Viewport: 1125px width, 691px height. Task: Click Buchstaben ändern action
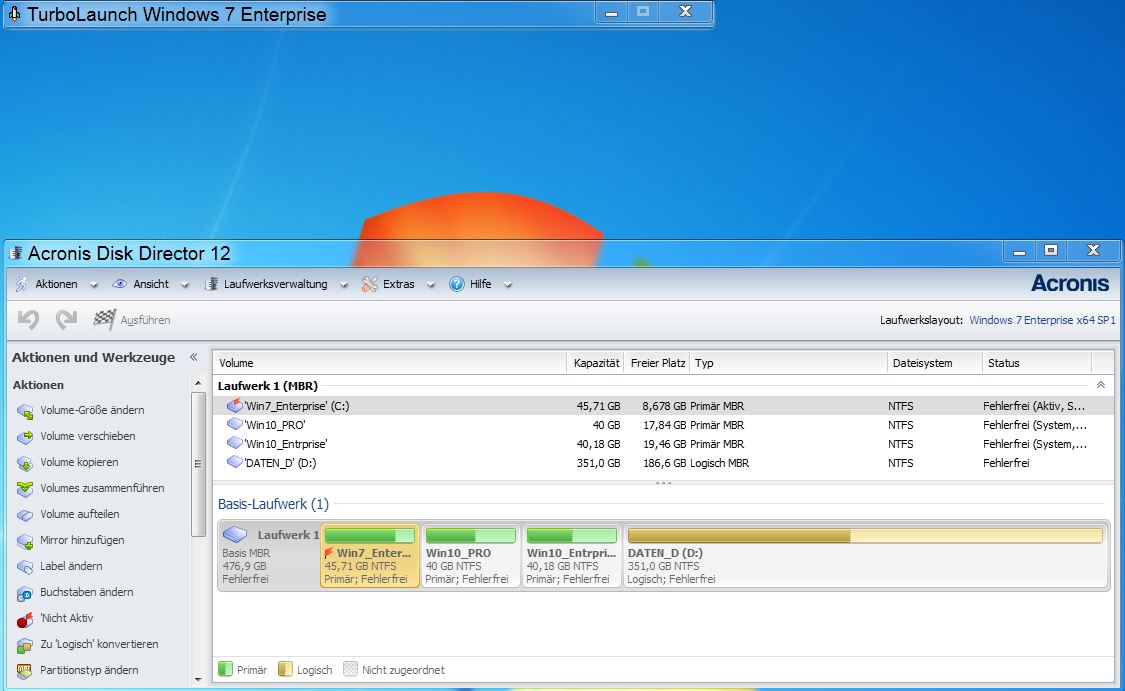click(x=86, y=592)
